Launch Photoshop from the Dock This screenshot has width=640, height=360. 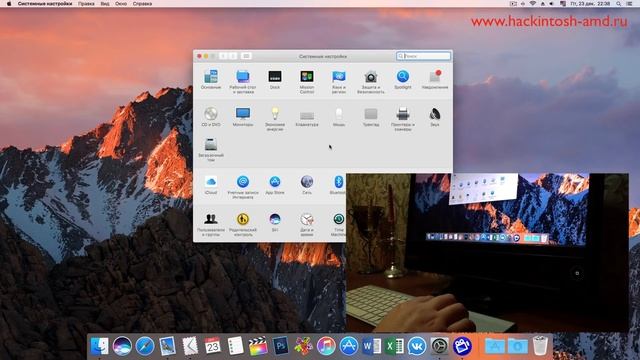click(281, 346)
